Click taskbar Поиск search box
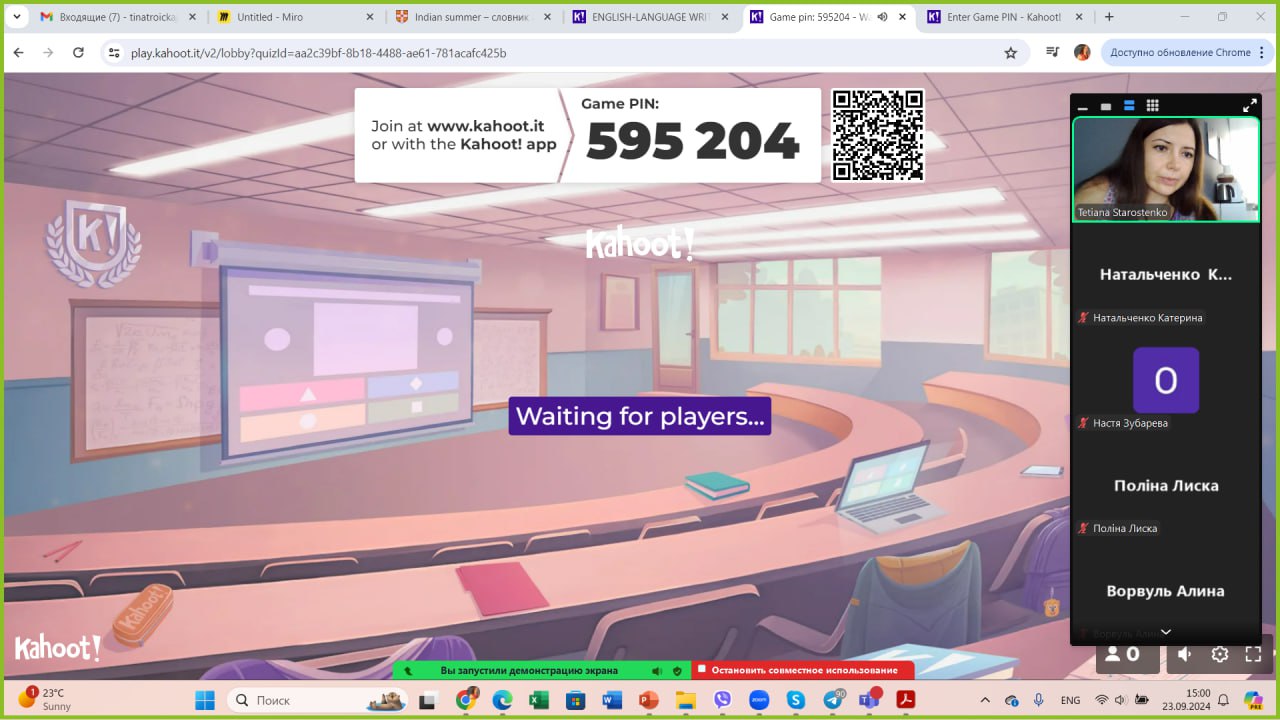 (318, 700)
